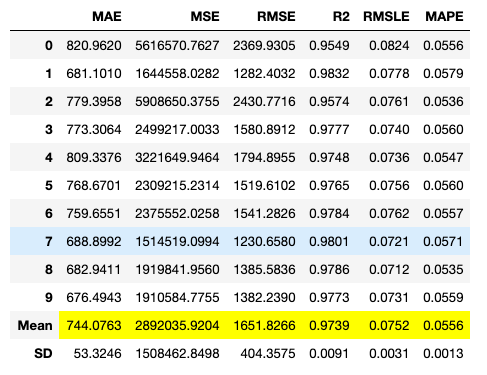Click MAE value 681.1010
487x375 pixels.
pos(94,73)
